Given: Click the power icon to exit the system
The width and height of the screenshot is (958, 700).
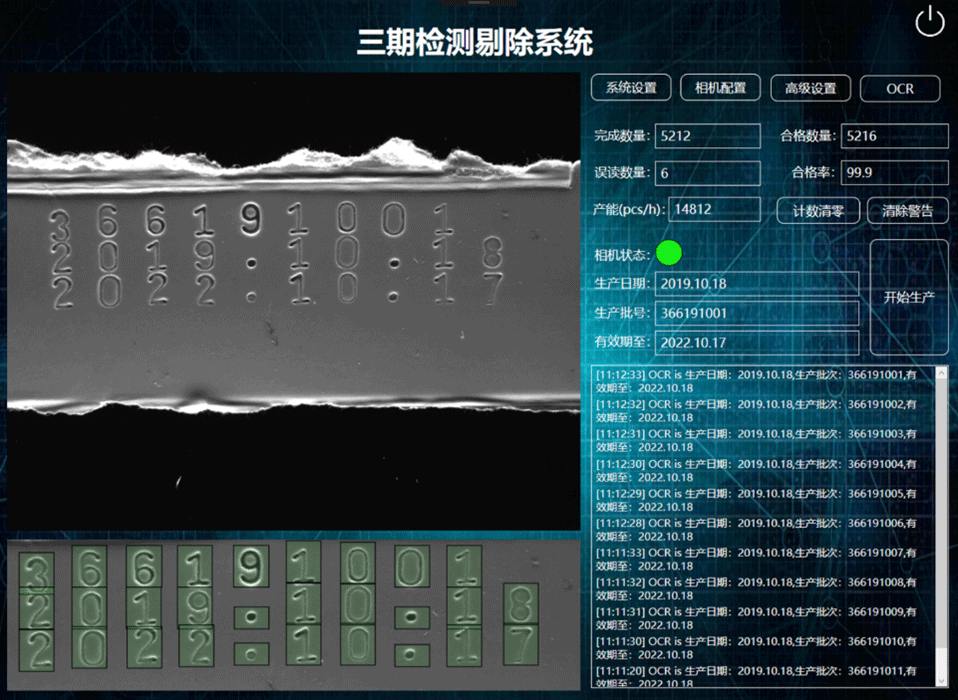Looking at the screenshot, I should point(929,21).
